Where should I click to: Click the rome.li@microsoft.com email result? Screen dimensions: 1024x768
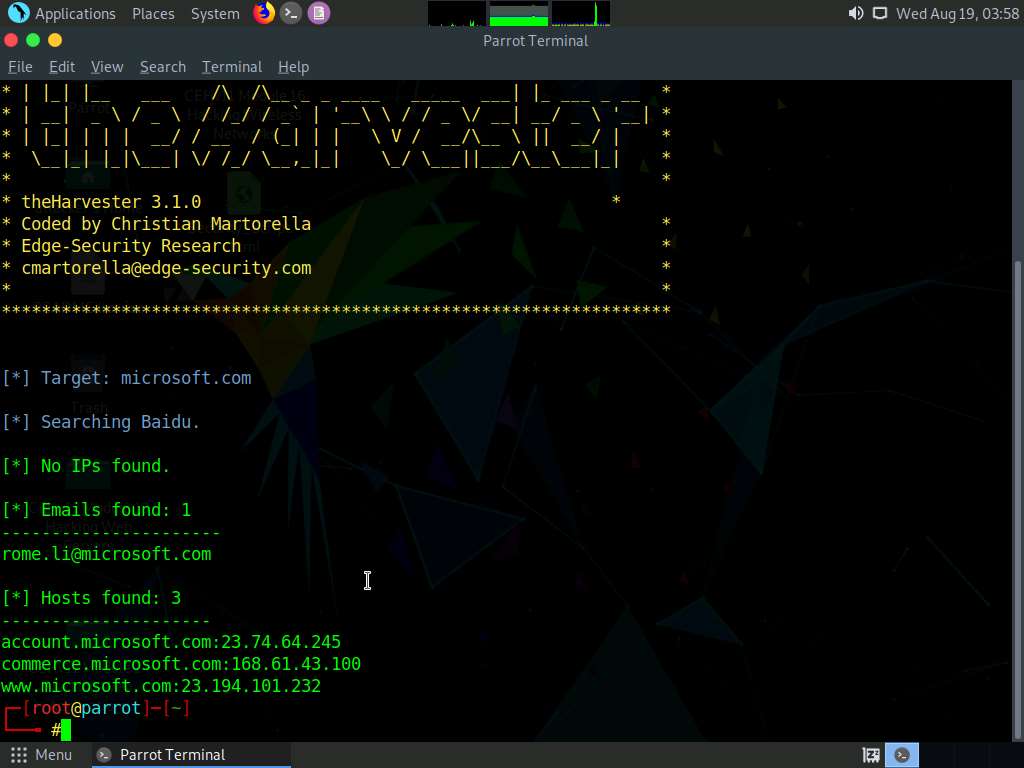pos(106,554)
